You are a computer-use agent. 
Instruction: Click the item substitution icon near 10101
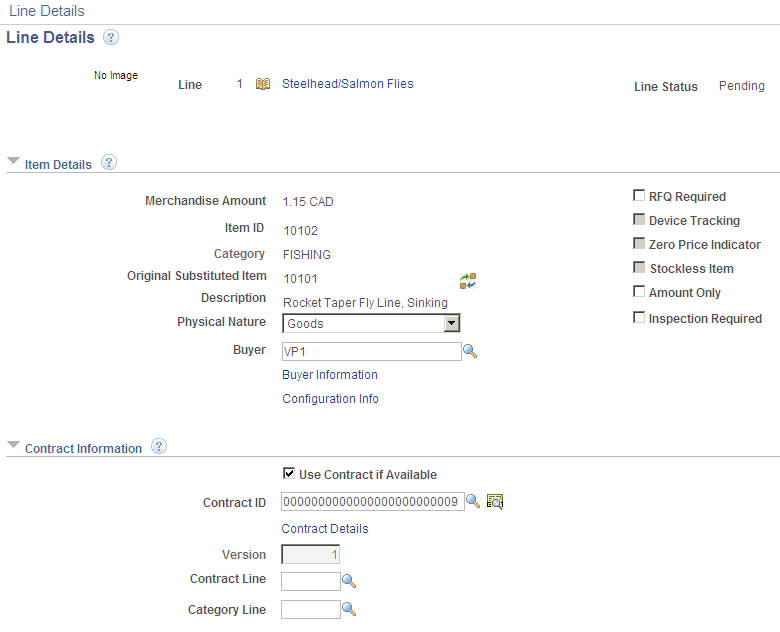pos(468,281)
